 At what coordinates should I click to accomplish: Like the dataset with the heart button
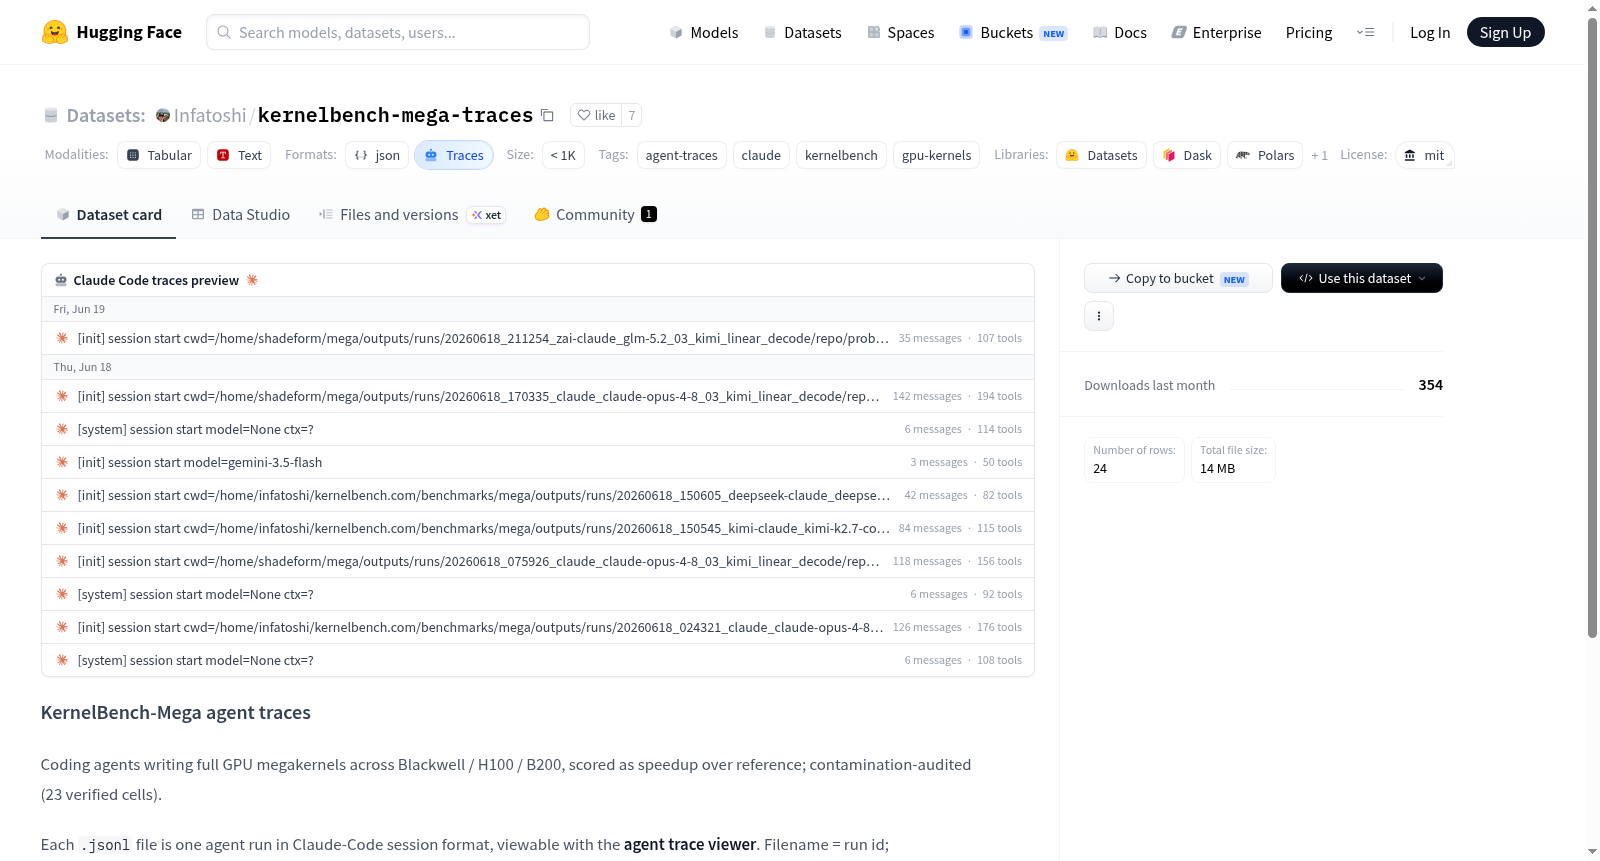point(596,115)
